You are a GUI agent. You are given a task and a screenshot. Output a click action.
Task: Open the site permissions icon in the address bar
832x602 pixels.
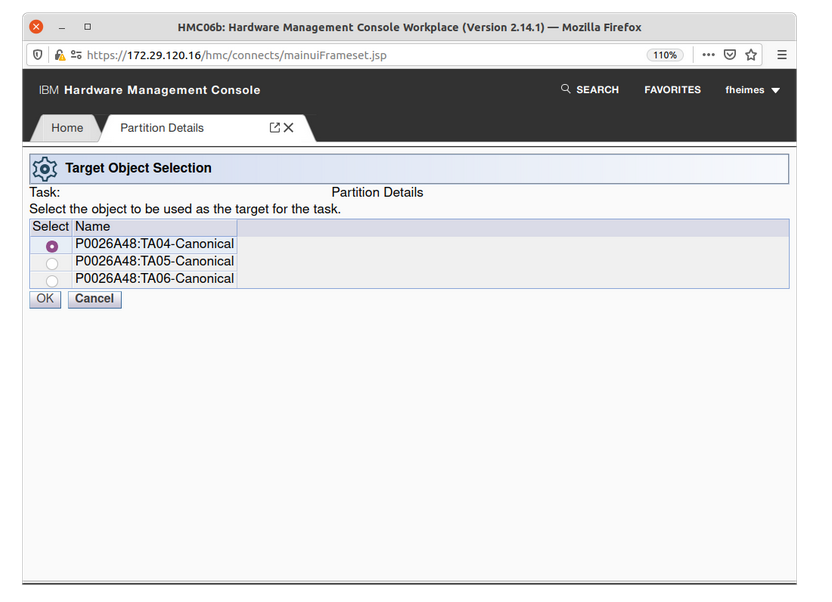pos(76,55)
